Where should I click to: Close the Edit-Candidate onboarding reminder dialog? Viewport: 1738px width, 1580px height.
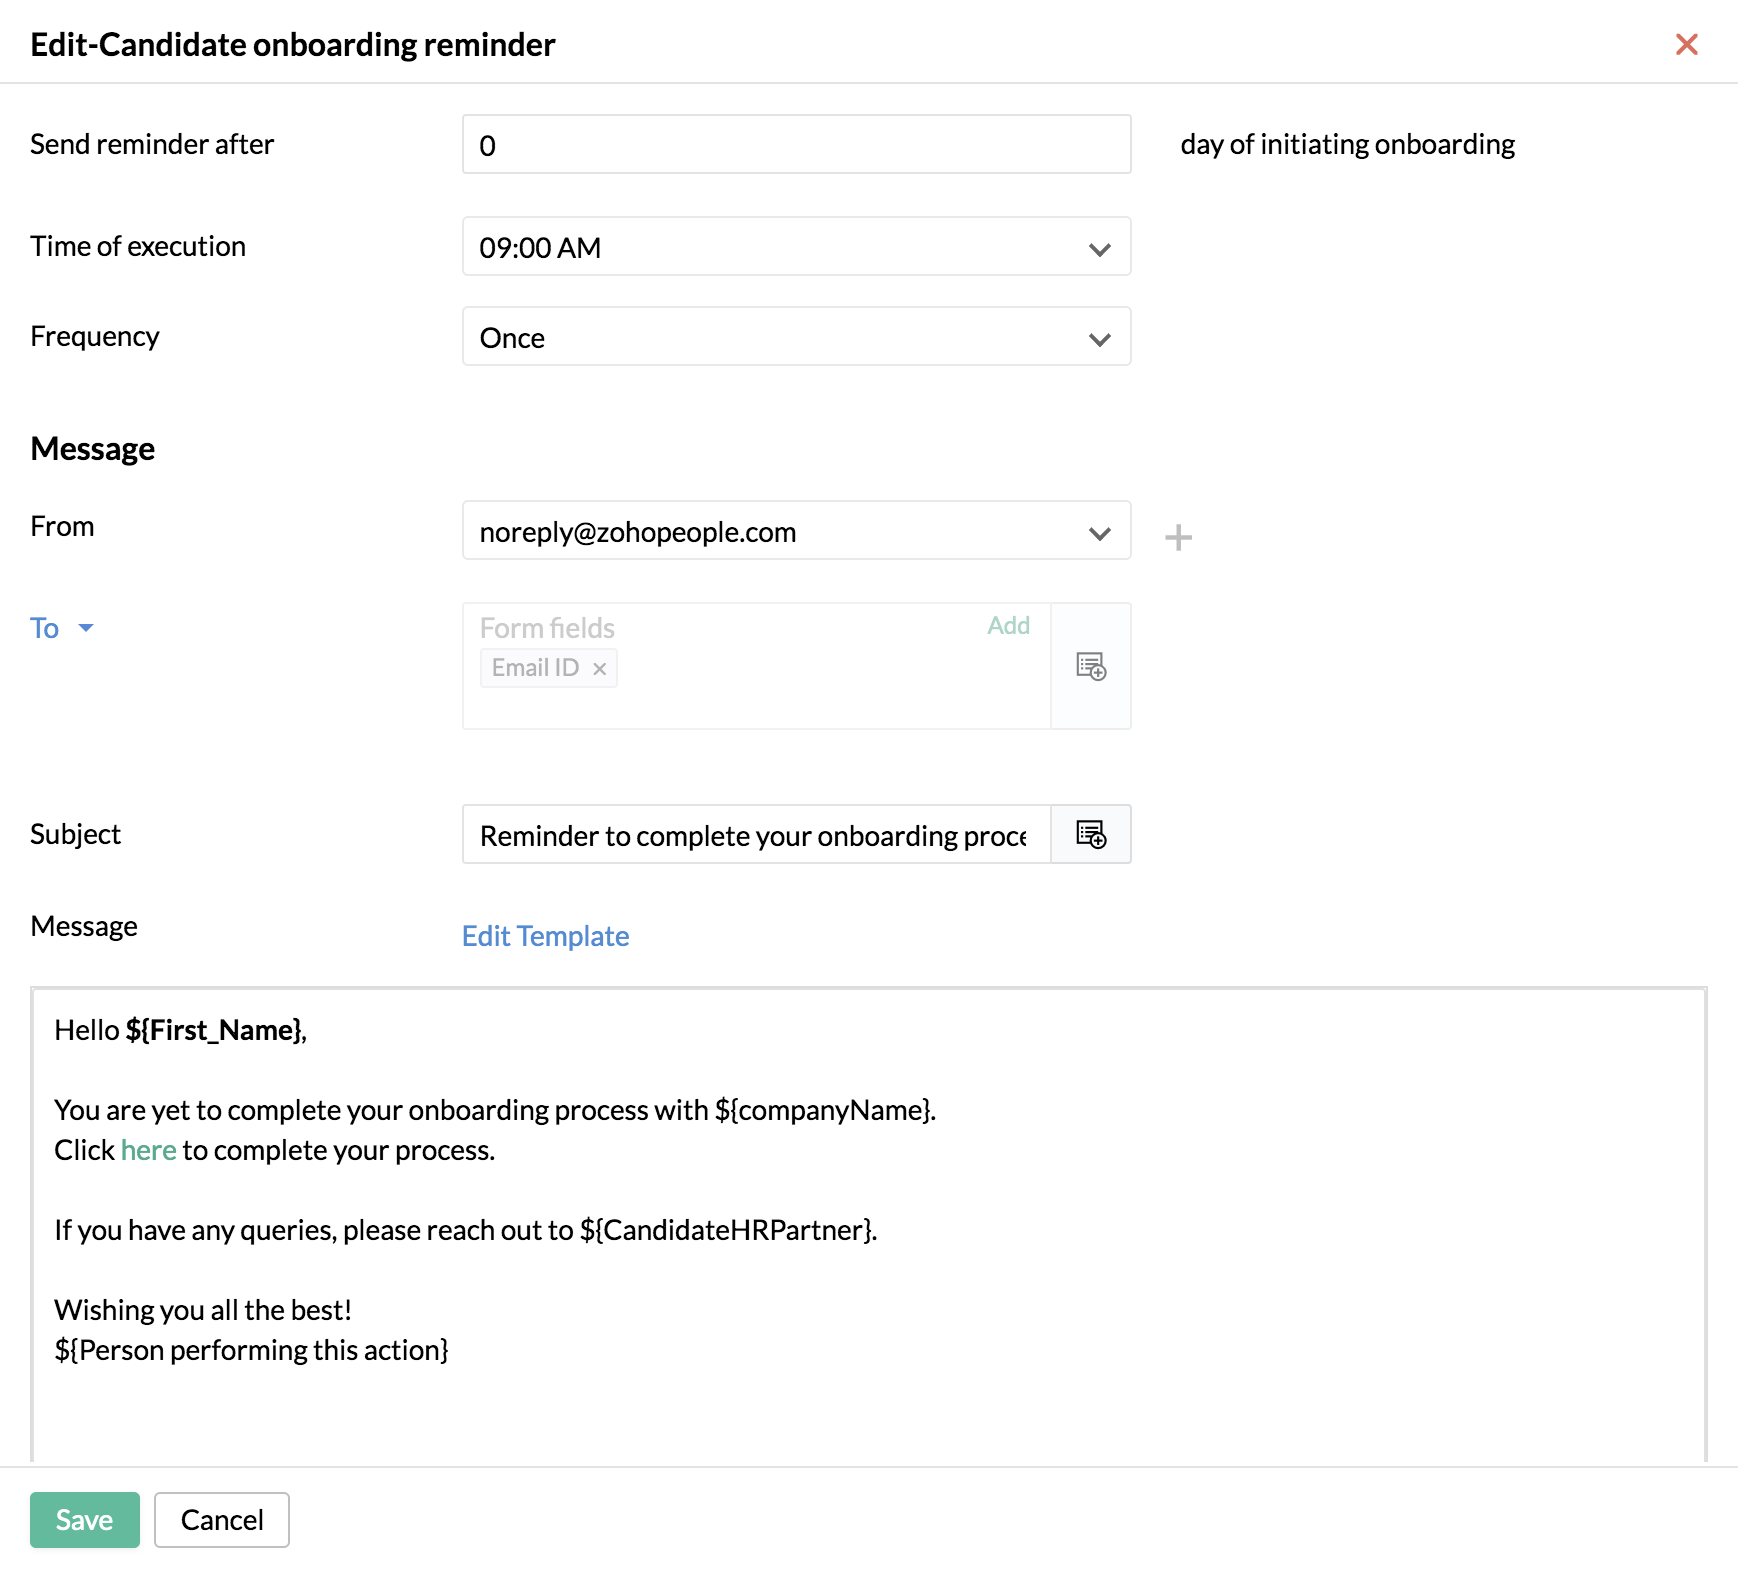[1686, 44]
